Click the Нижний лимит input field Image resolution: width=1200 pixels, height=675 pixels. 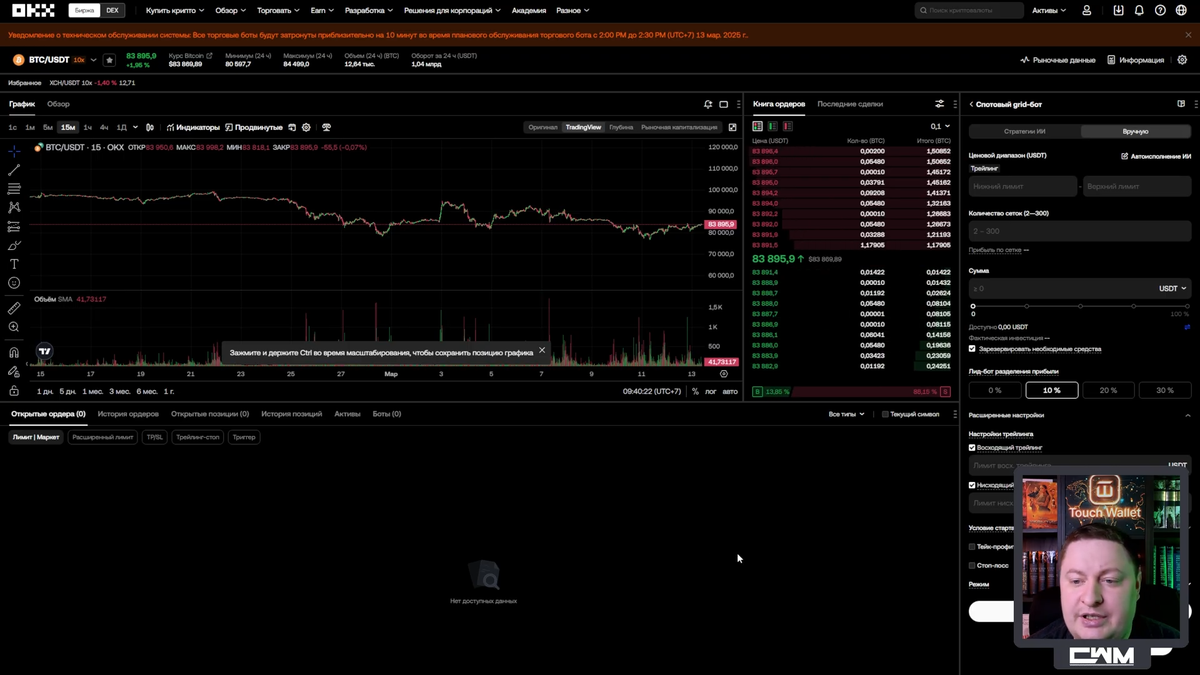coord(1023,187)
